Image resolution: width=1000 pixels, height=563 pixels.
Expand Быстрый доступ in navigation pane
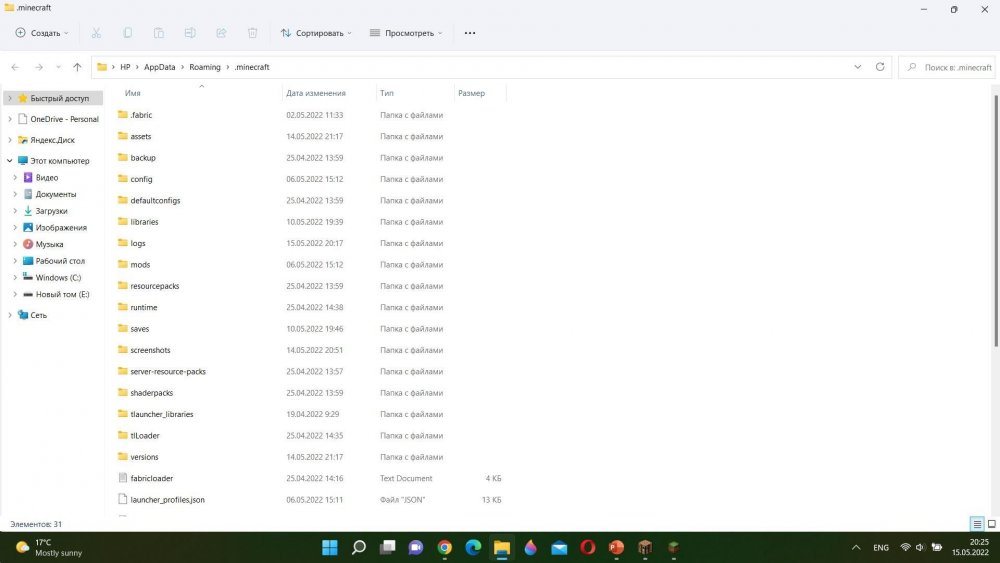(10, 98)
